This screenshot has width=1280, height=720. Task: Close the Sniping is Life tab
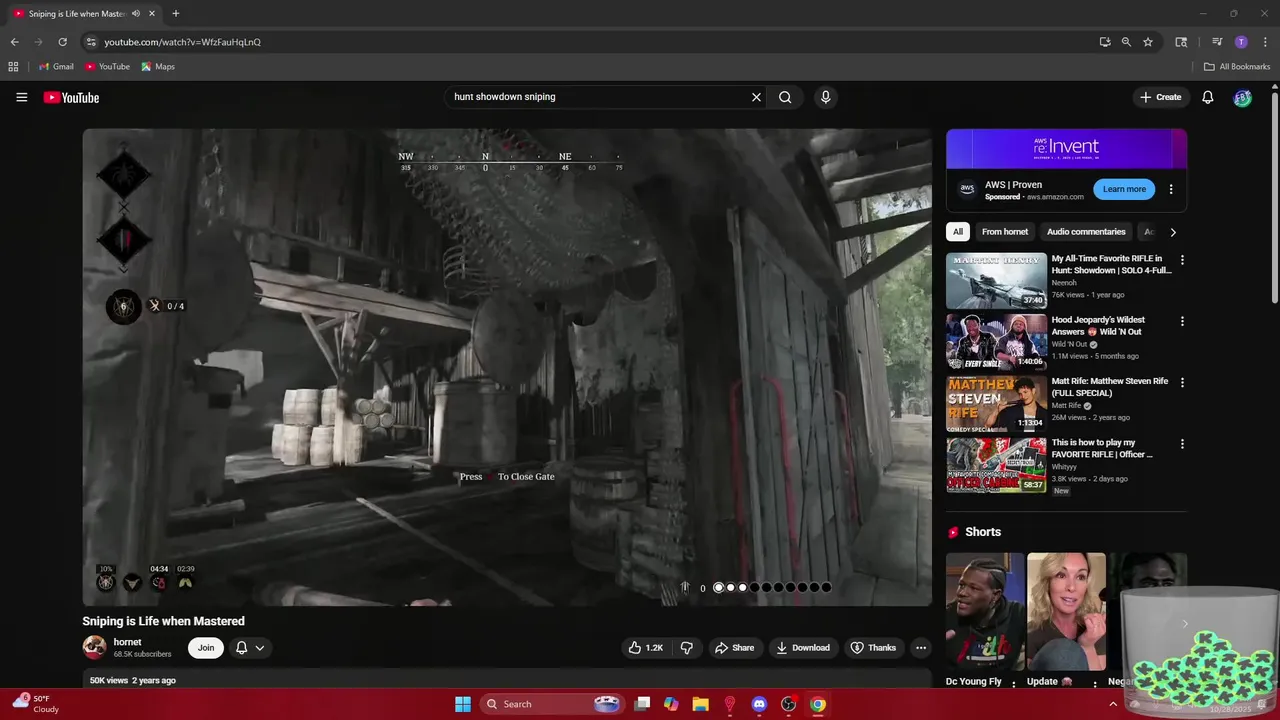click(152, 14)
